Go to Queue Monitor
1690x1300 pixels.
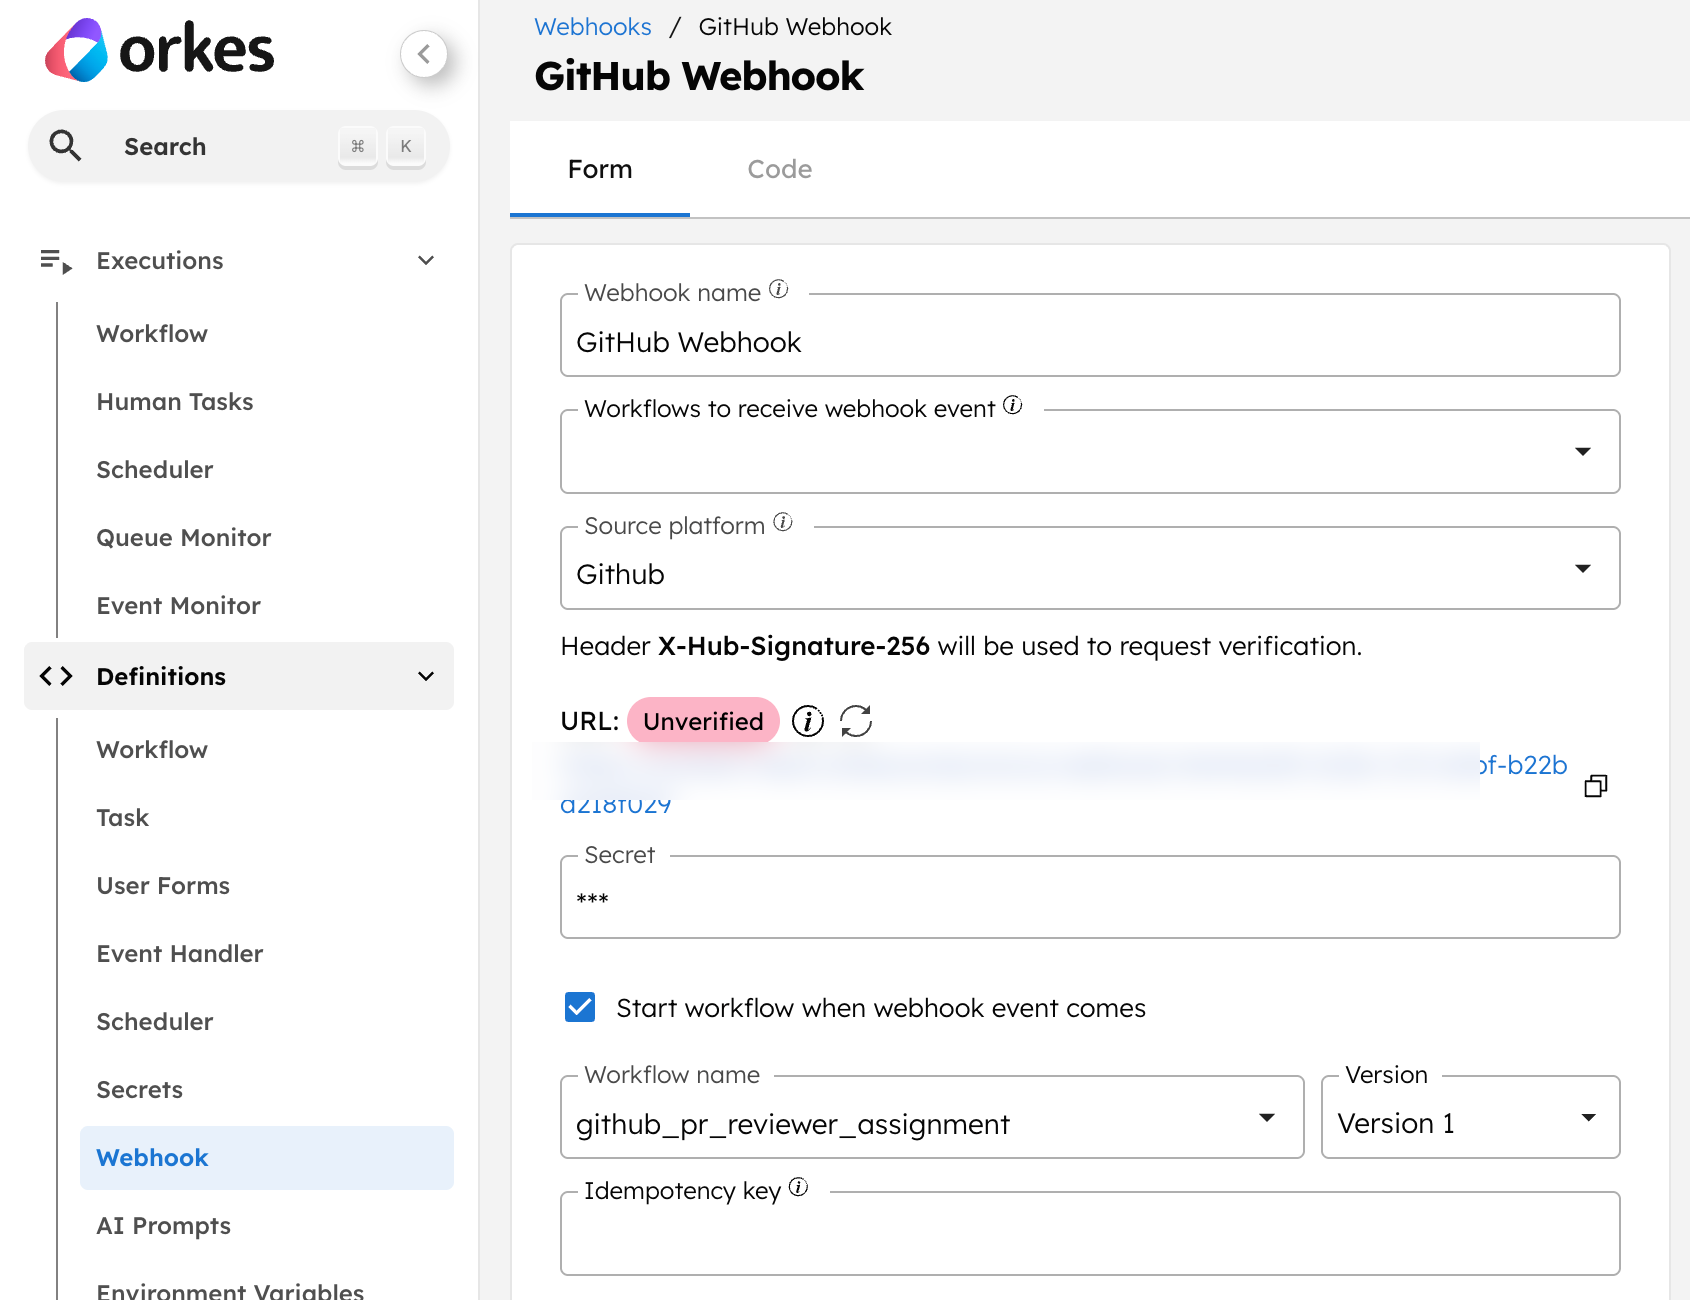coord(184,538)
